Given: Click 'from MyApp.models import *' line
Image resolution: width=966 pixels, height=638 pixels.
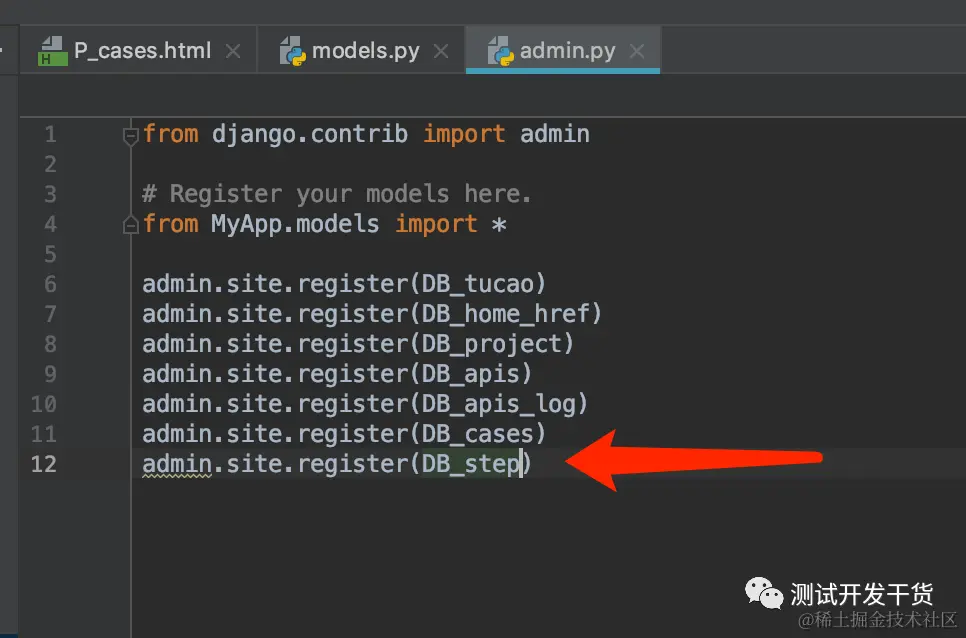Looking at the screenshot, I should [325, 224].
